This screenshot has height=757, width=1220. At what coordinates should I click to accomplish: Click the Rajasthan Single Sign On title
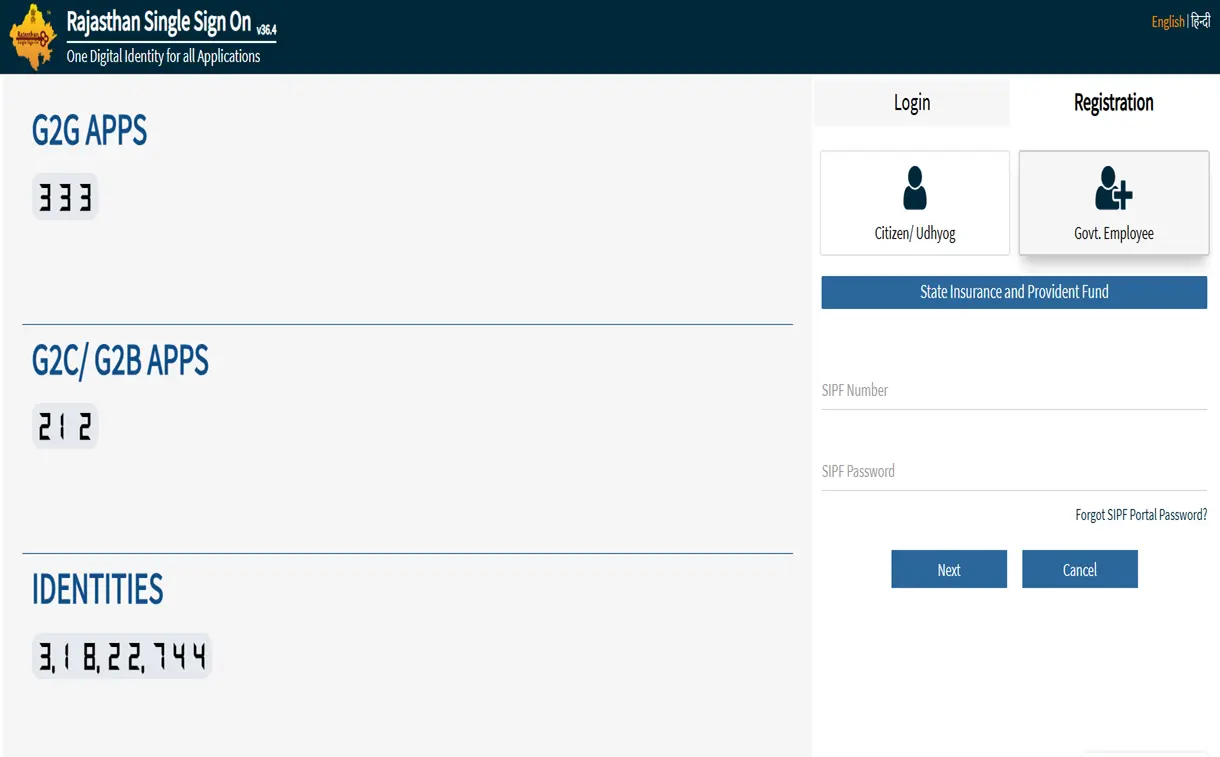(158, 21)
